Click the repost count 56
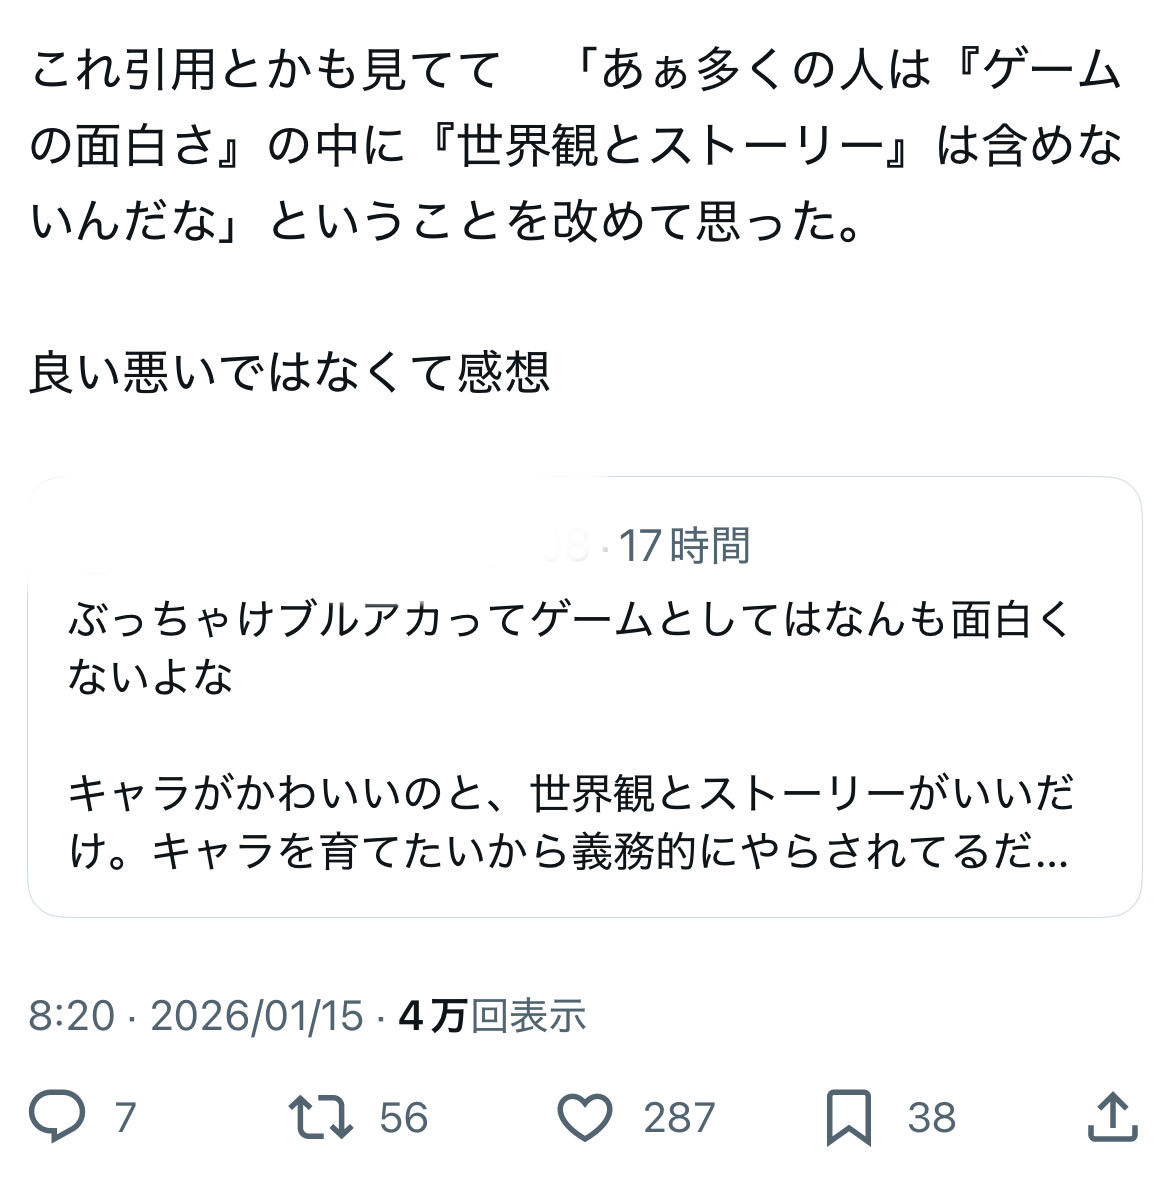The image size is (1170, 1201). click(403, 1117)
